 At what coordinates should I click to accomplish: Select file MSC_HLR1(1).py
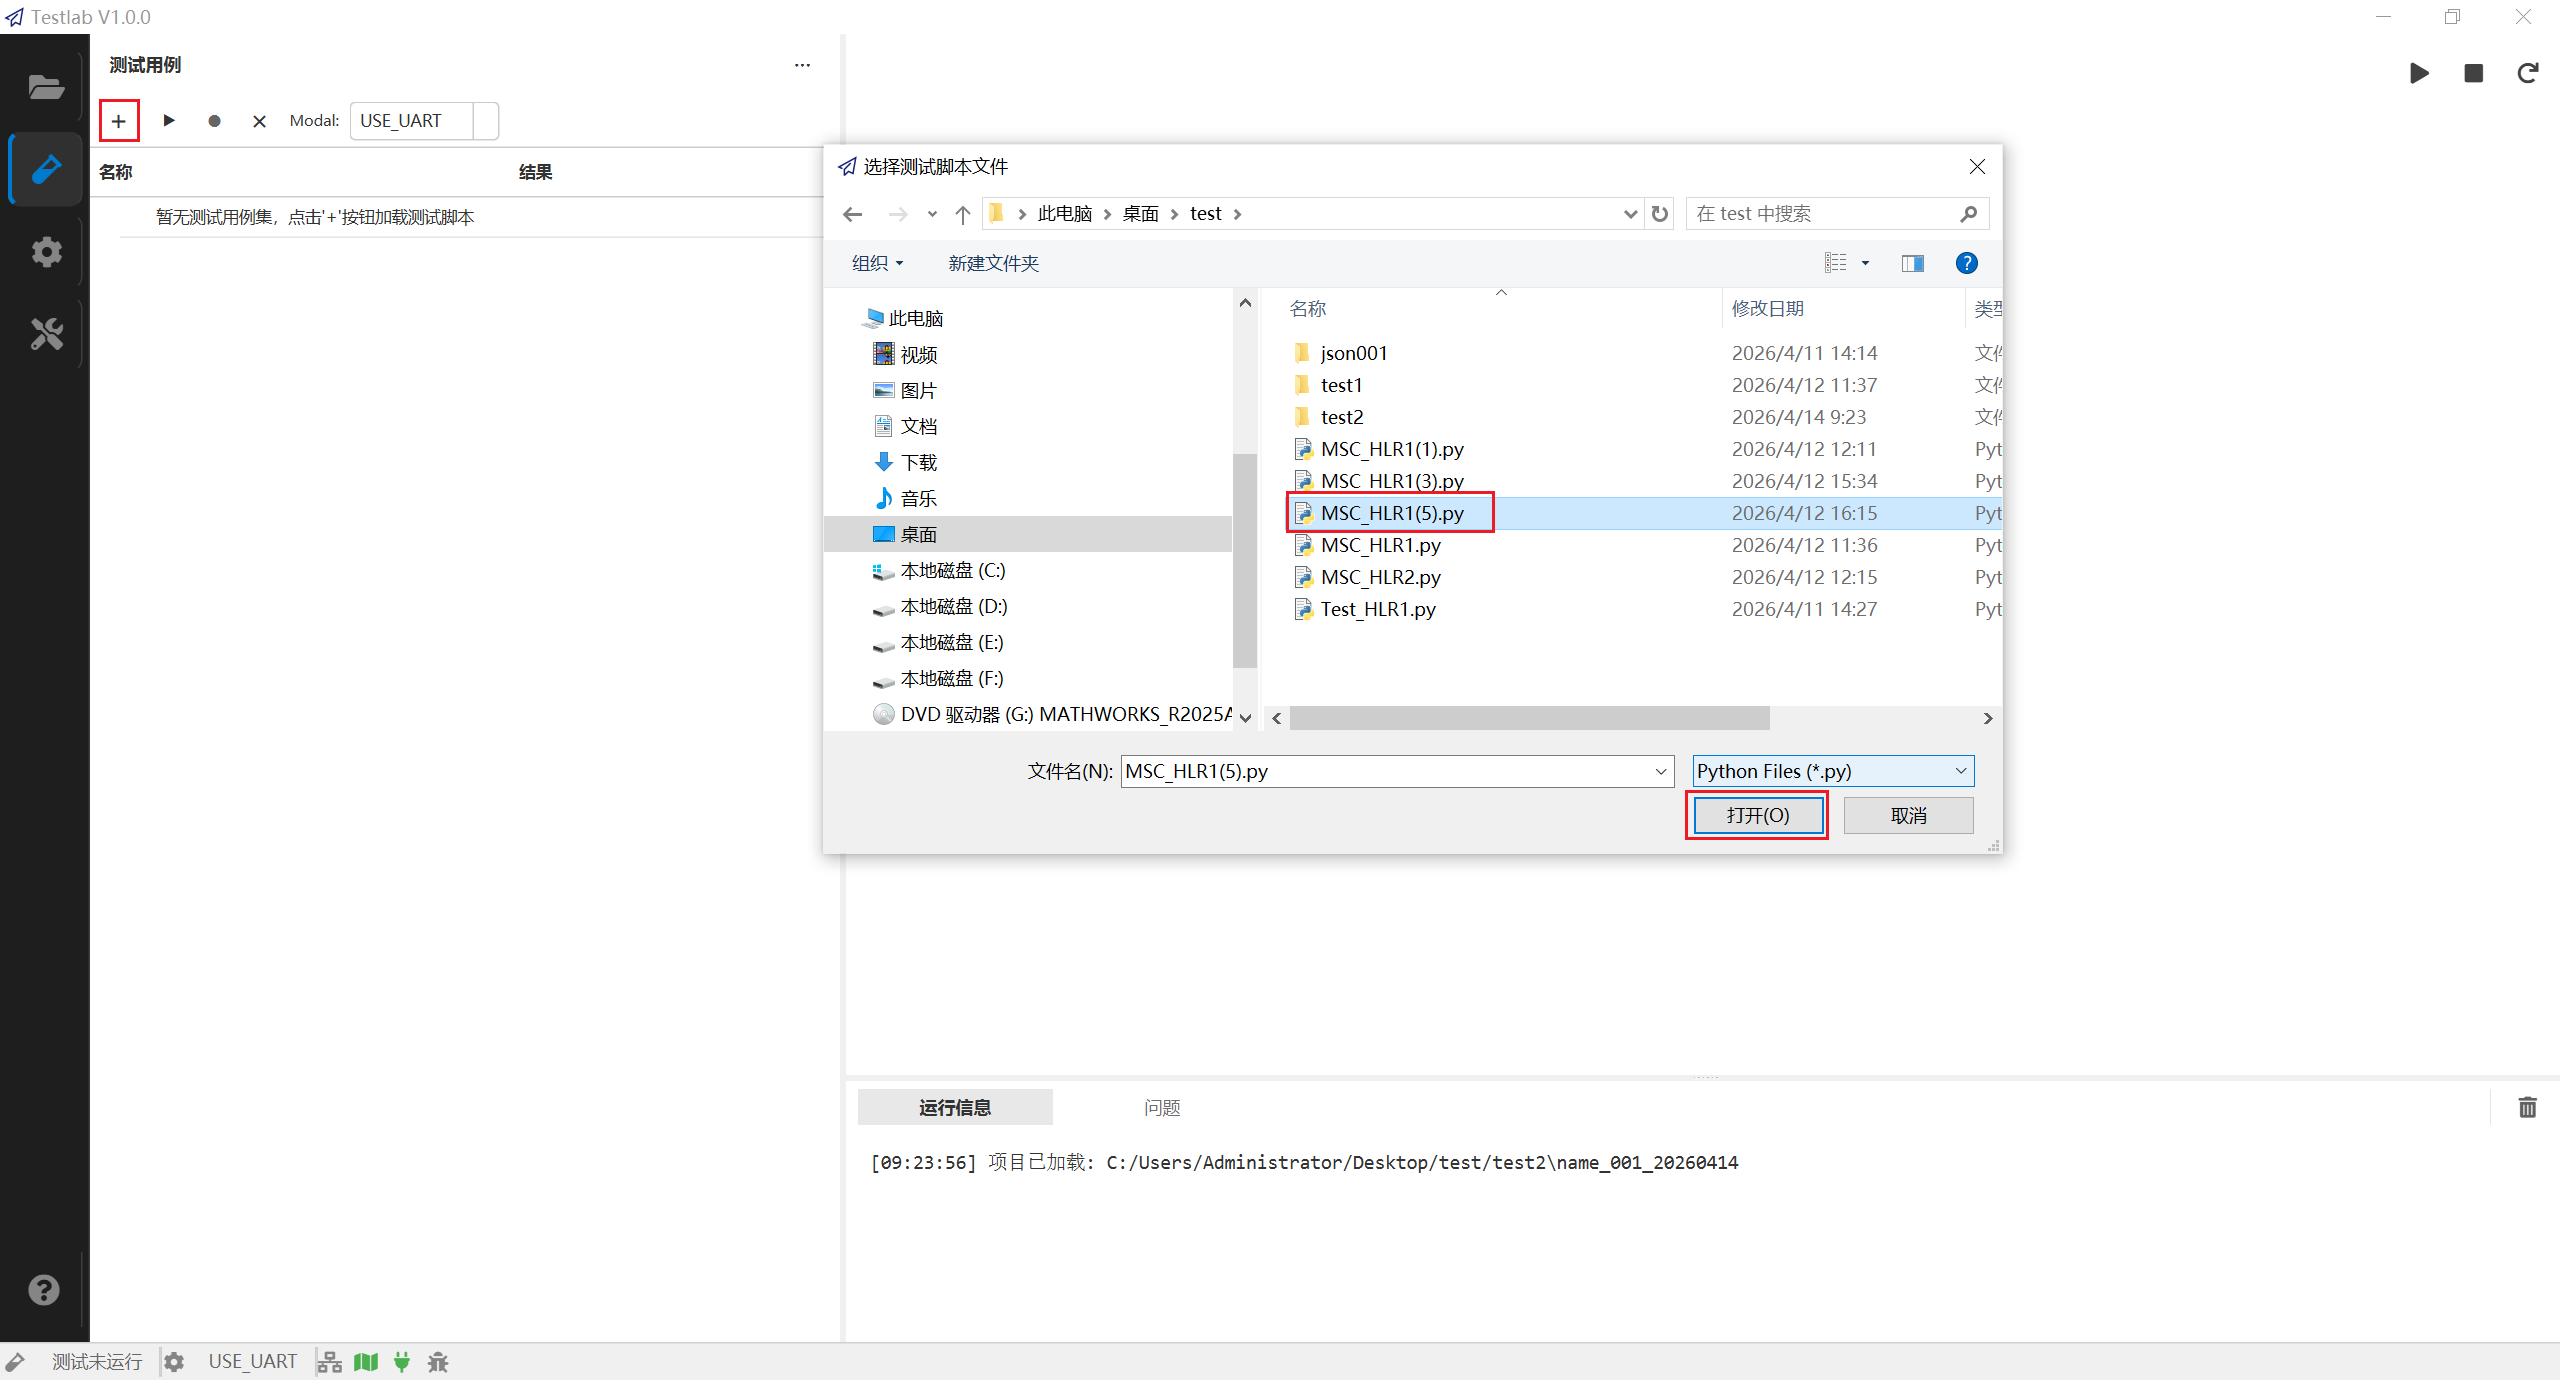(x=1391, y=449)
